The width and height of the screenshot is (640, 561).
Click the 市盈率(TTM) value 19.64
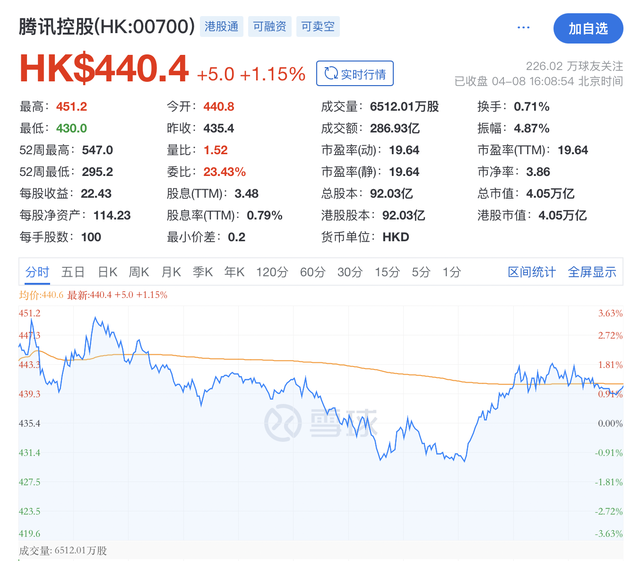point(573,150)
